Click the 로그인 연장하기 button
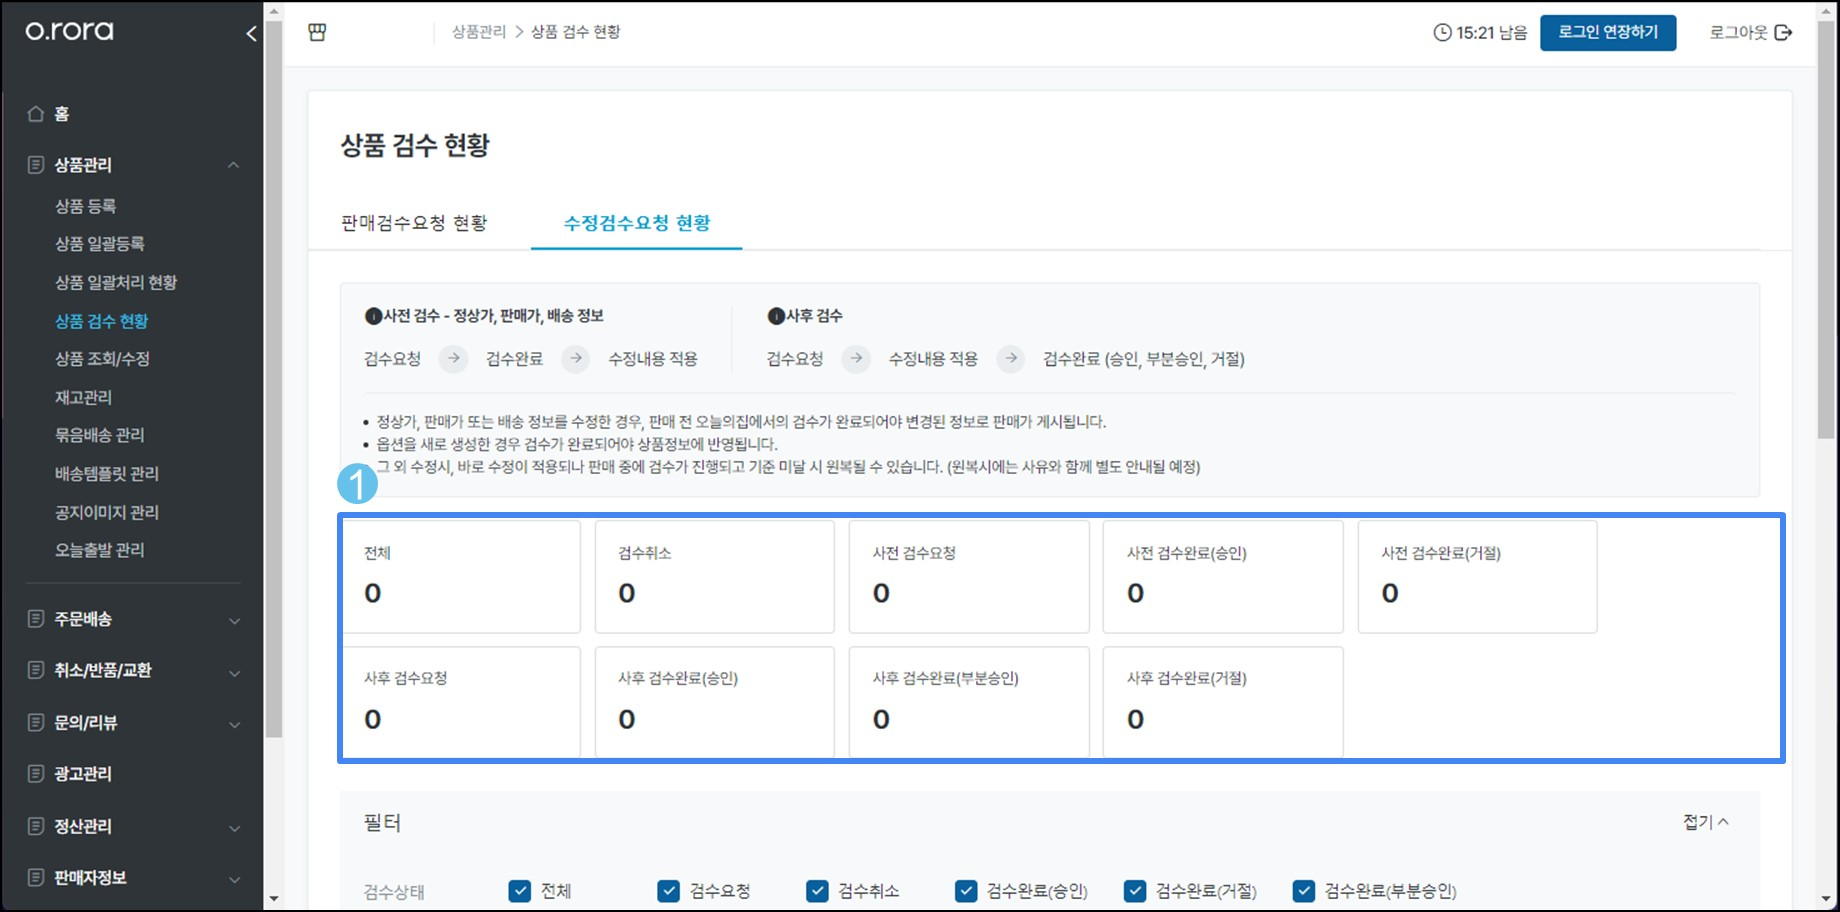The width and height of the screenshot is (1840, 912). 1607,33
